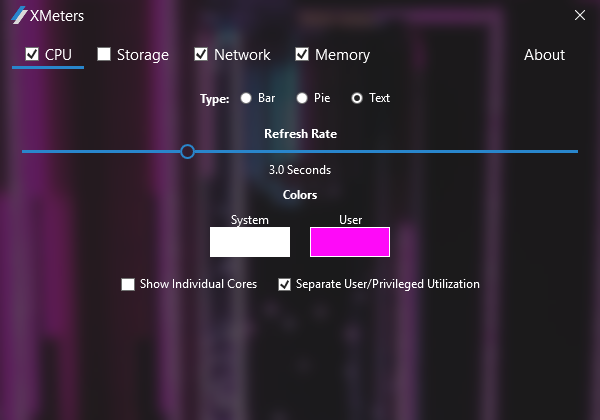Viewport: 600px width, 420px height.
Task: Switch to the CPU tab
Action: click(58, 55)
